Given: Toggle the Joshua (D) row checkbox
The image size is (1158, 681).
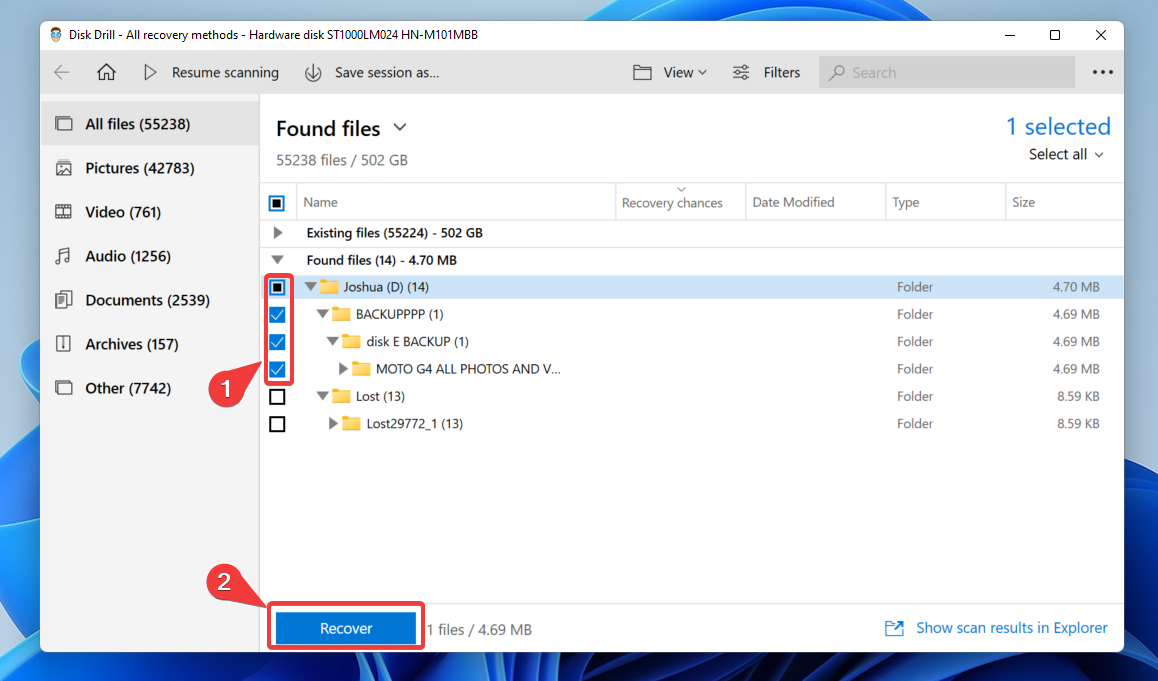Looking at the screenshot, I should point(277,287).
